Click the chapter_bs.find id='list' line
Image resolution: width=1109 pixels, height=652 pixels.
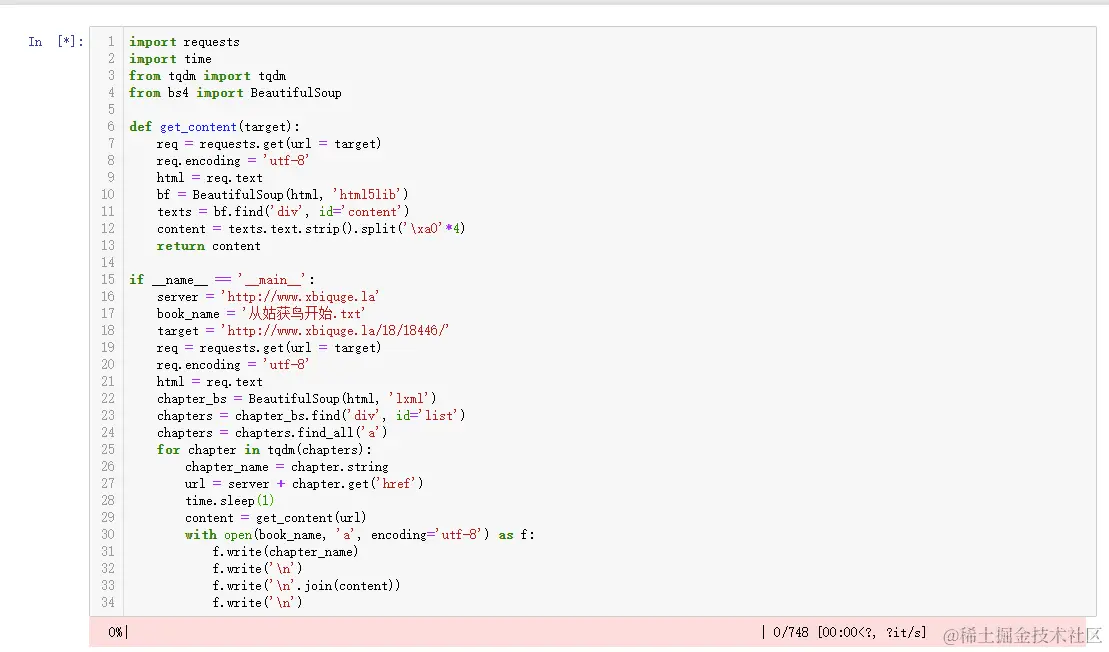[311, 415]
